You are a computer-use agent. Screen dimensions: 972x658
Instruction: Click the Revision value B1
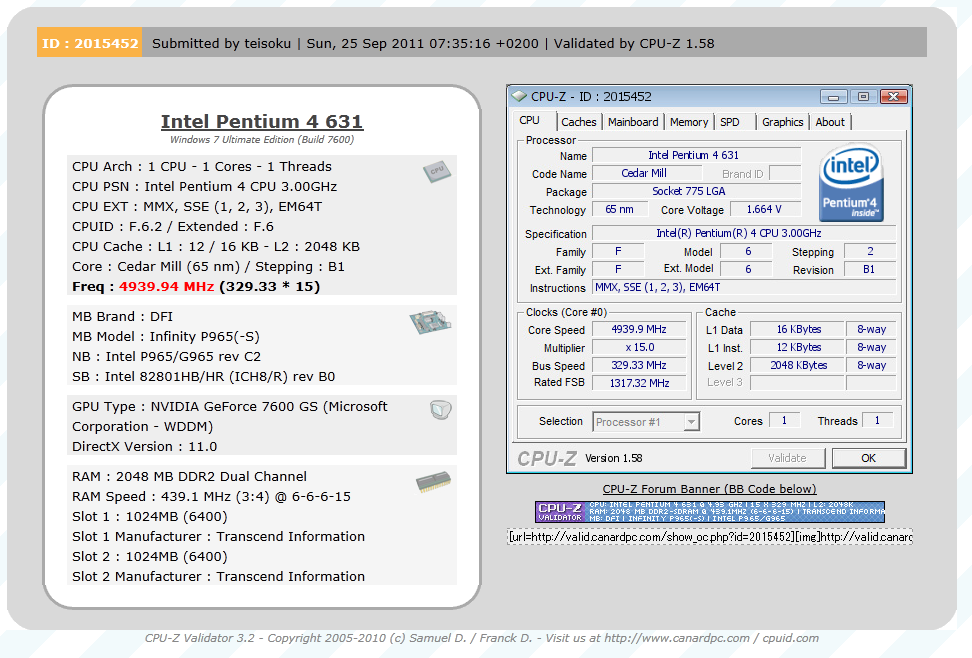[869, 269]
